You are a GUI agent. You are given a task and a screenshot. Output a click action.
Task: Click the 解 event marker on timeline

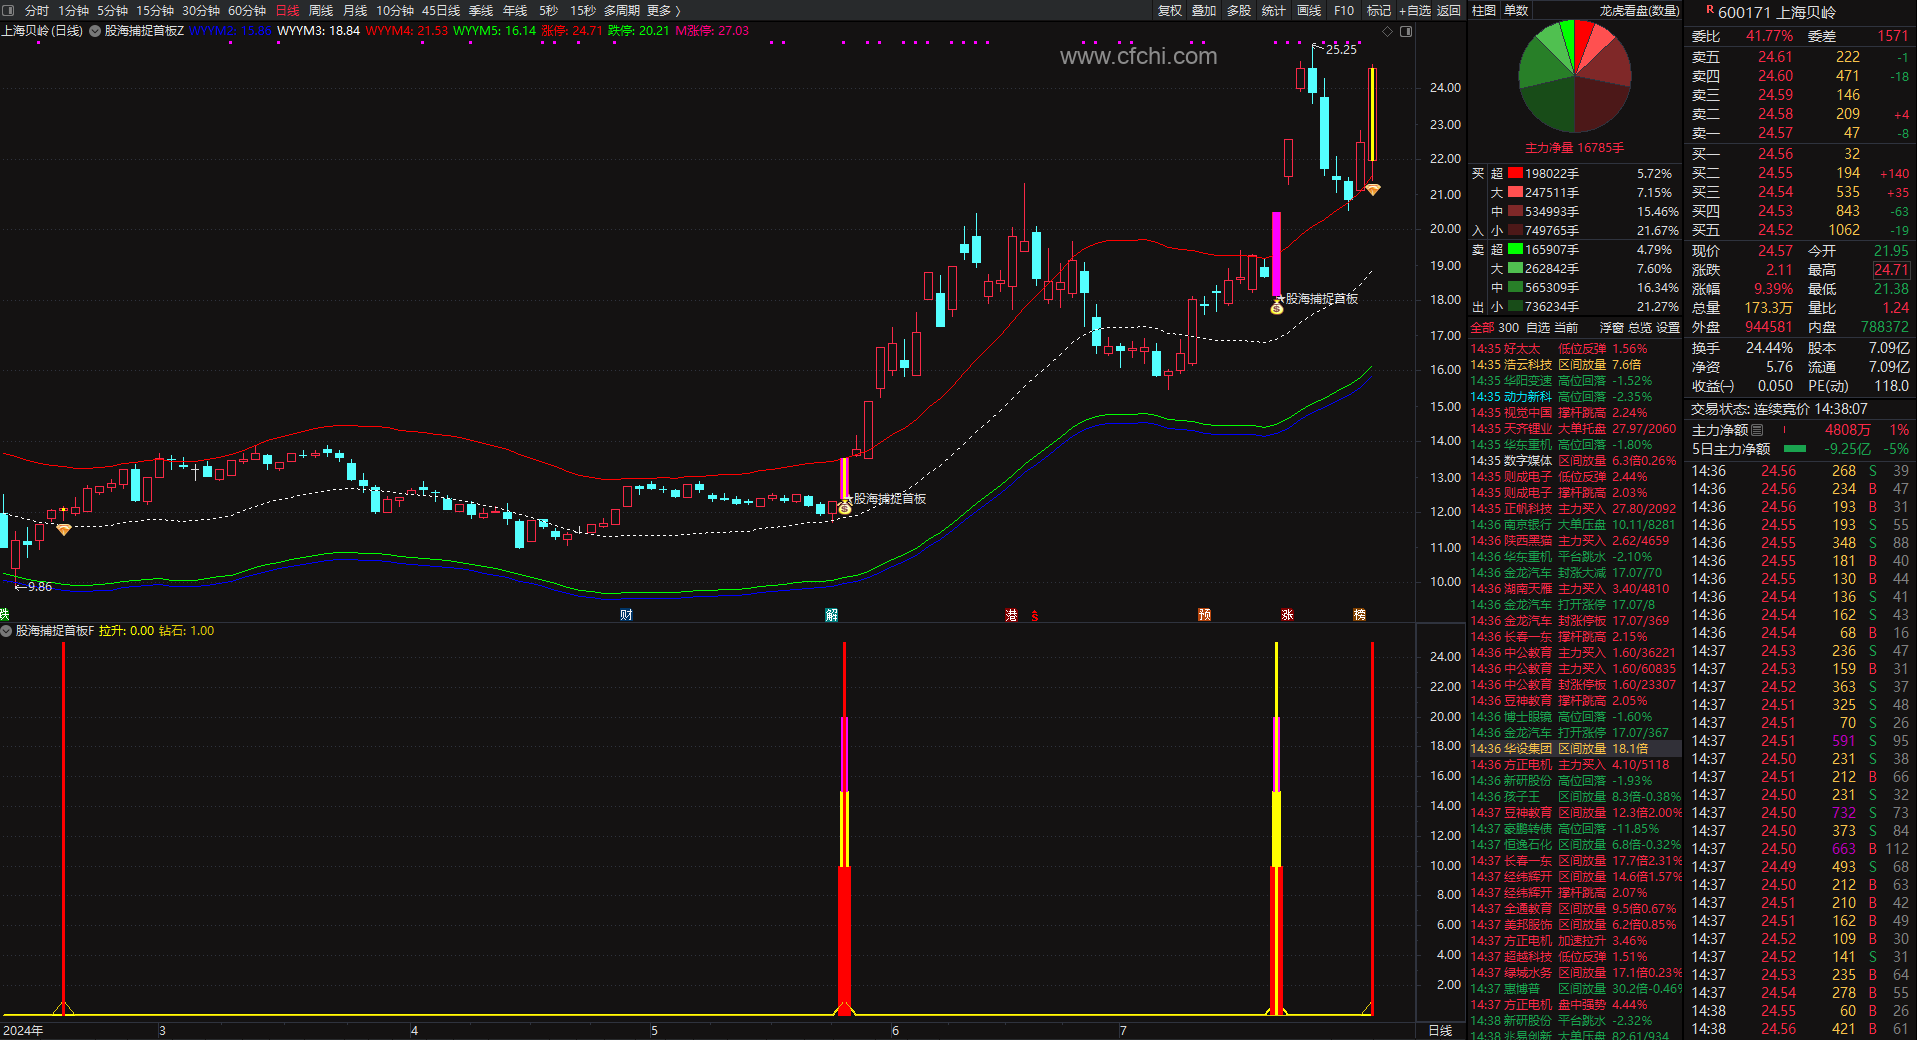point(831,615)
